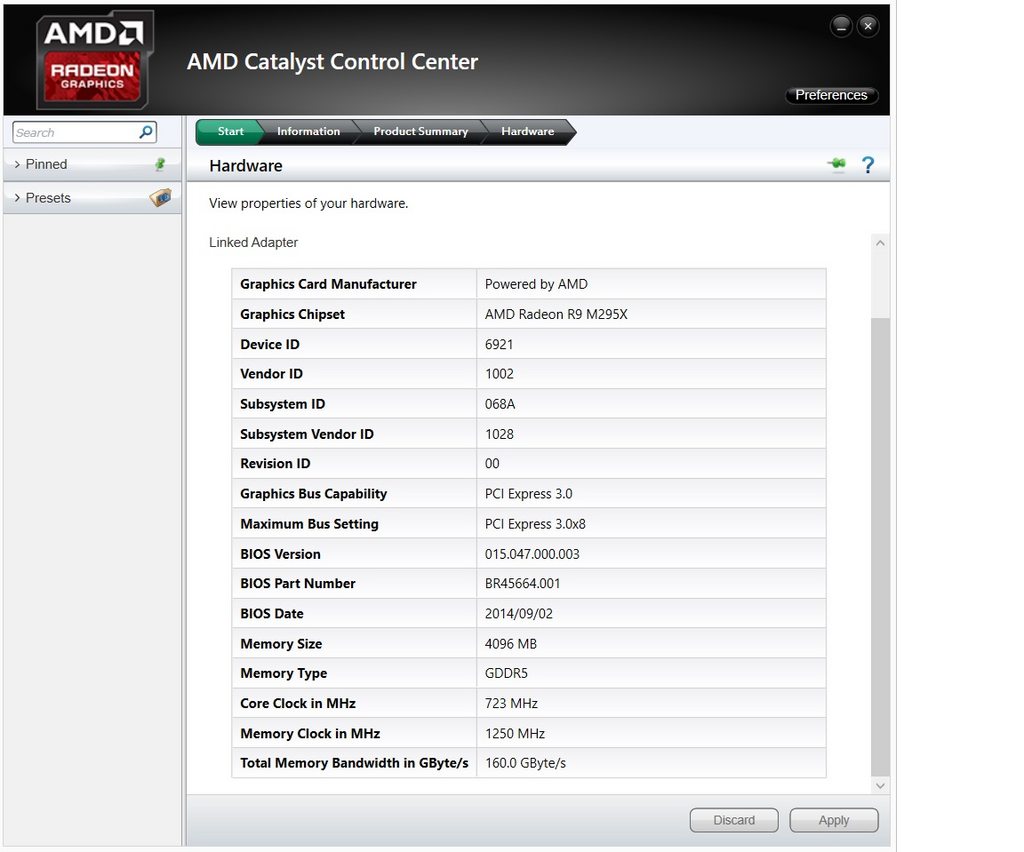
Task: Select the Subsystem Vendor ID value '1028'
Action: (x=499, y=434)
